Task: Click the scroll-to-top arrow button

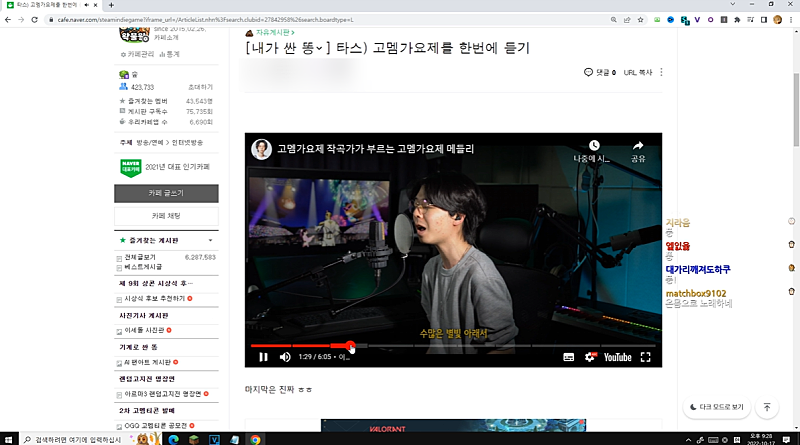Action: tap(766, 407)
